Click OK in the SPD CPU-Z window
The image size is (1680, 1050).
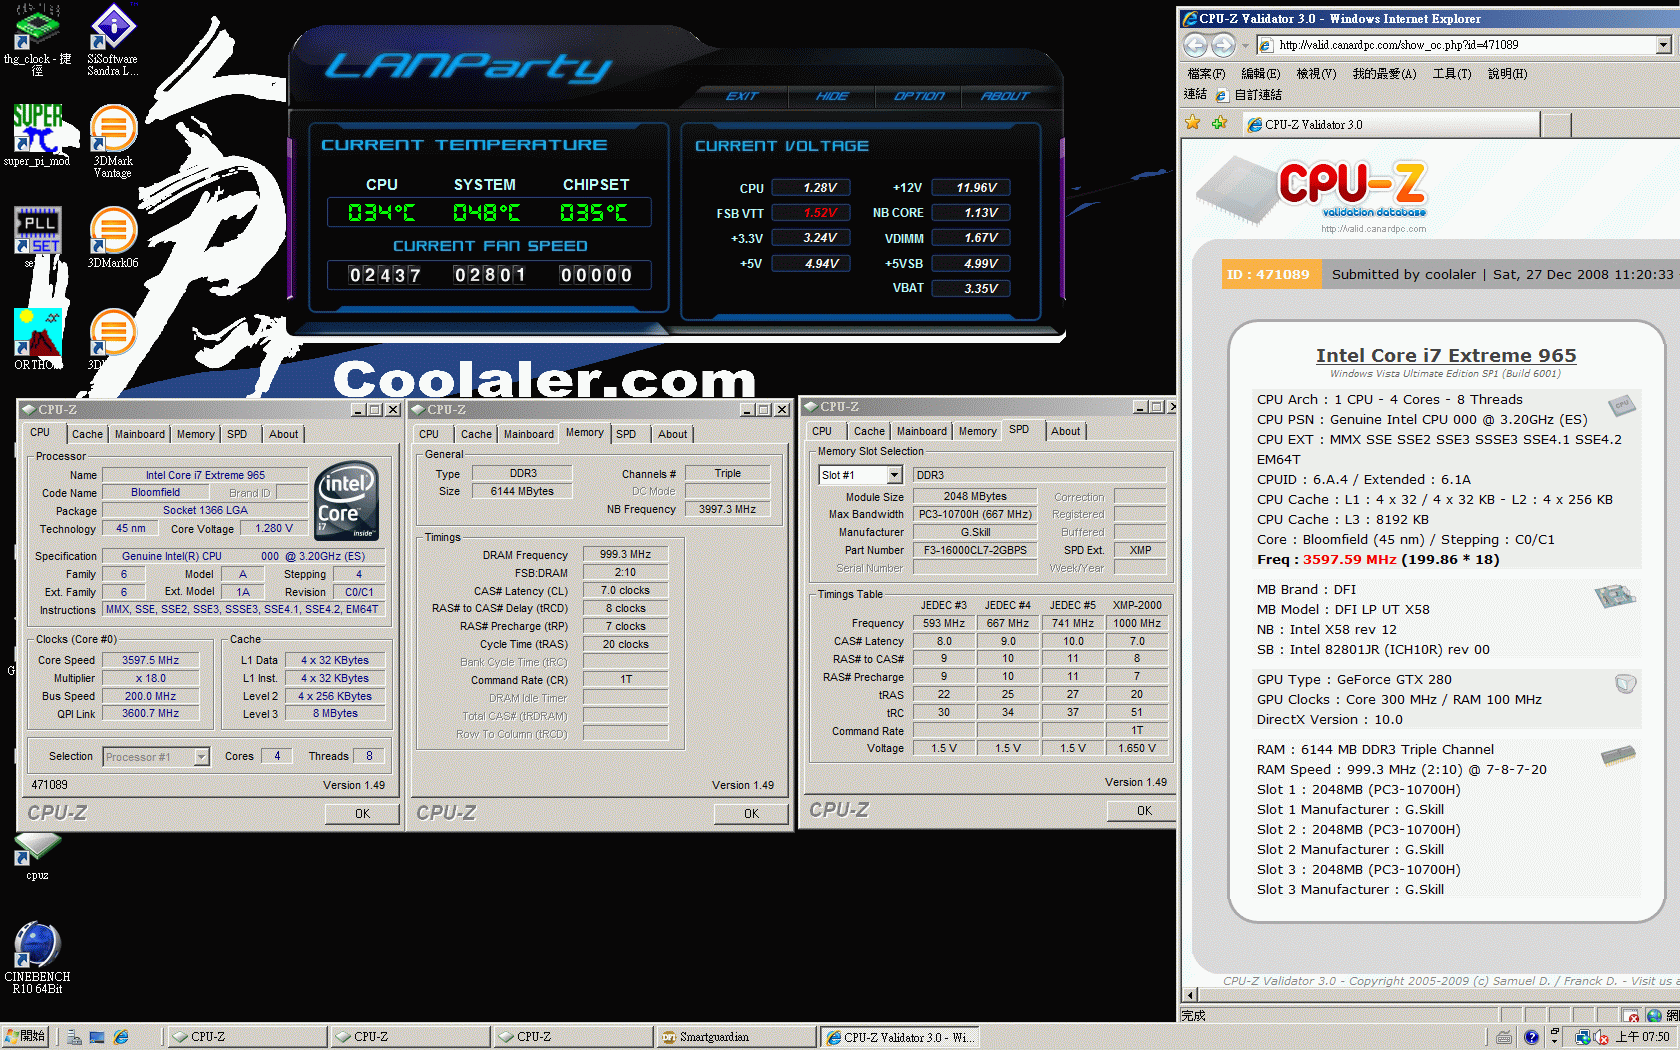coord(1144,811)
